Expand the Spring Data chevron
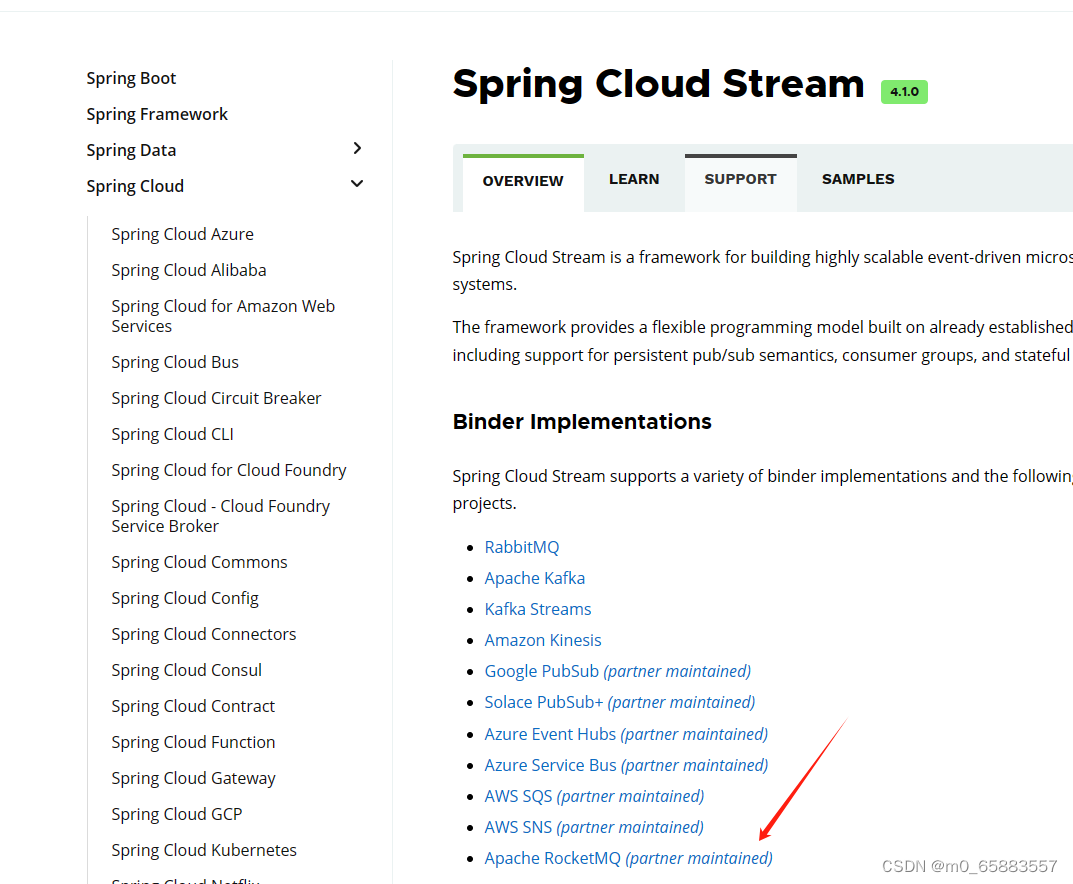 357,148
